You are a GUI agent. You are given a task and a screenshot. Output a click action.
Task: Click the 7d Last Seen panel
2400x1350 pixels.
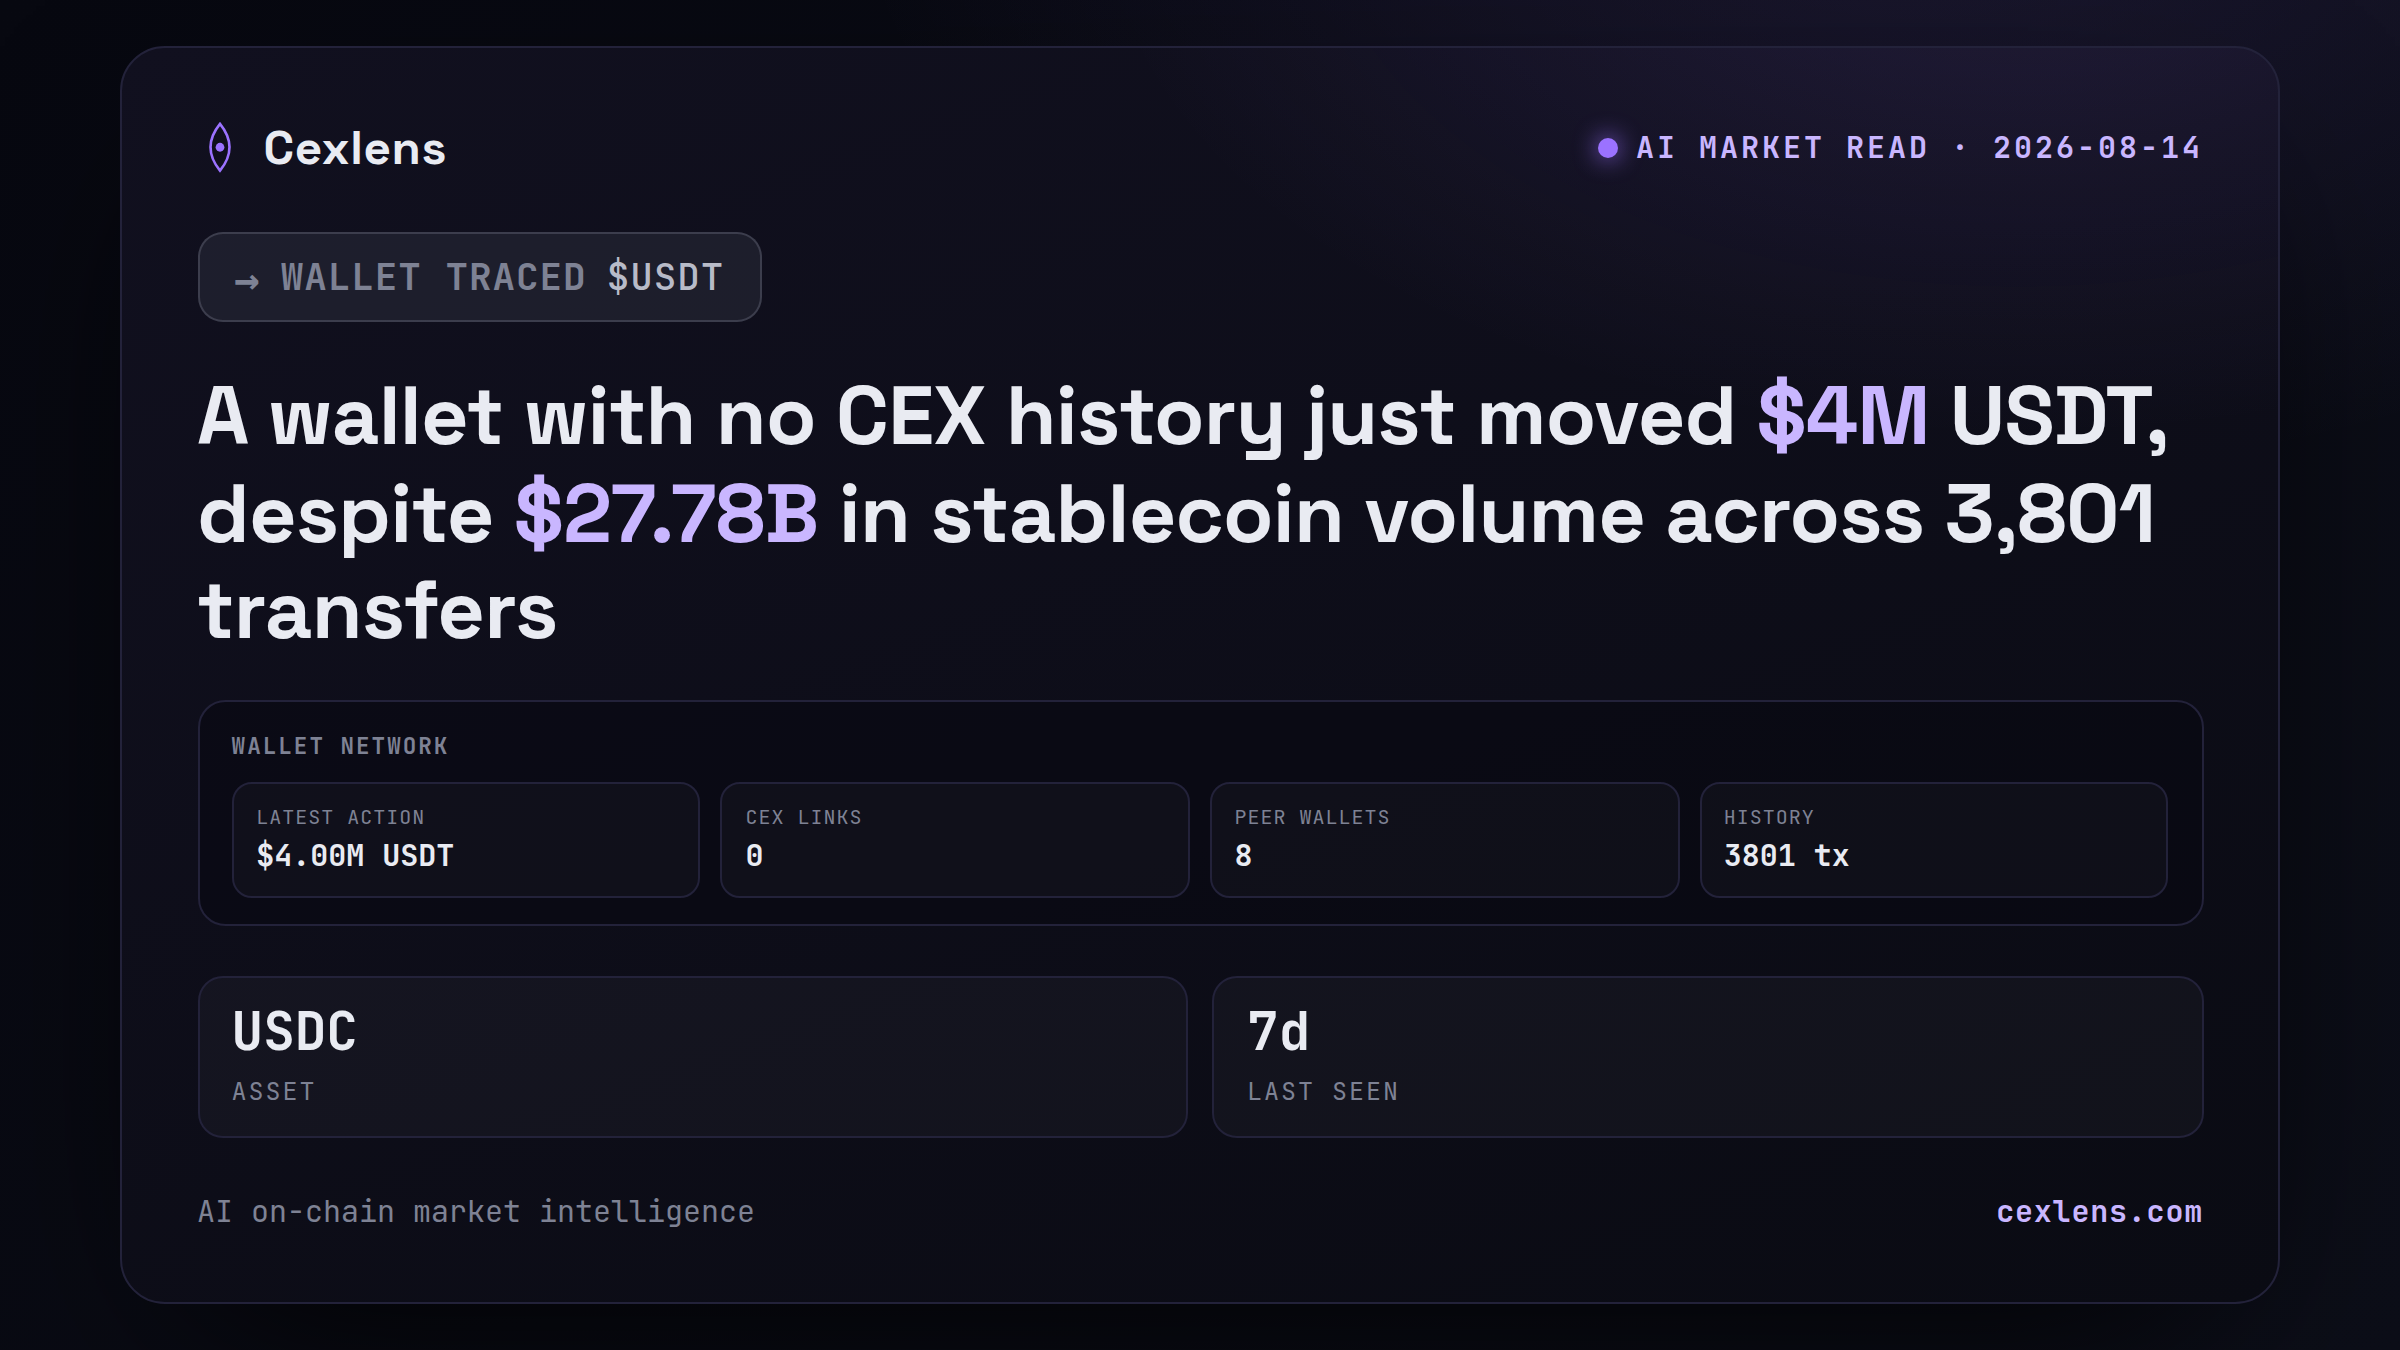click(1708, 1057)
